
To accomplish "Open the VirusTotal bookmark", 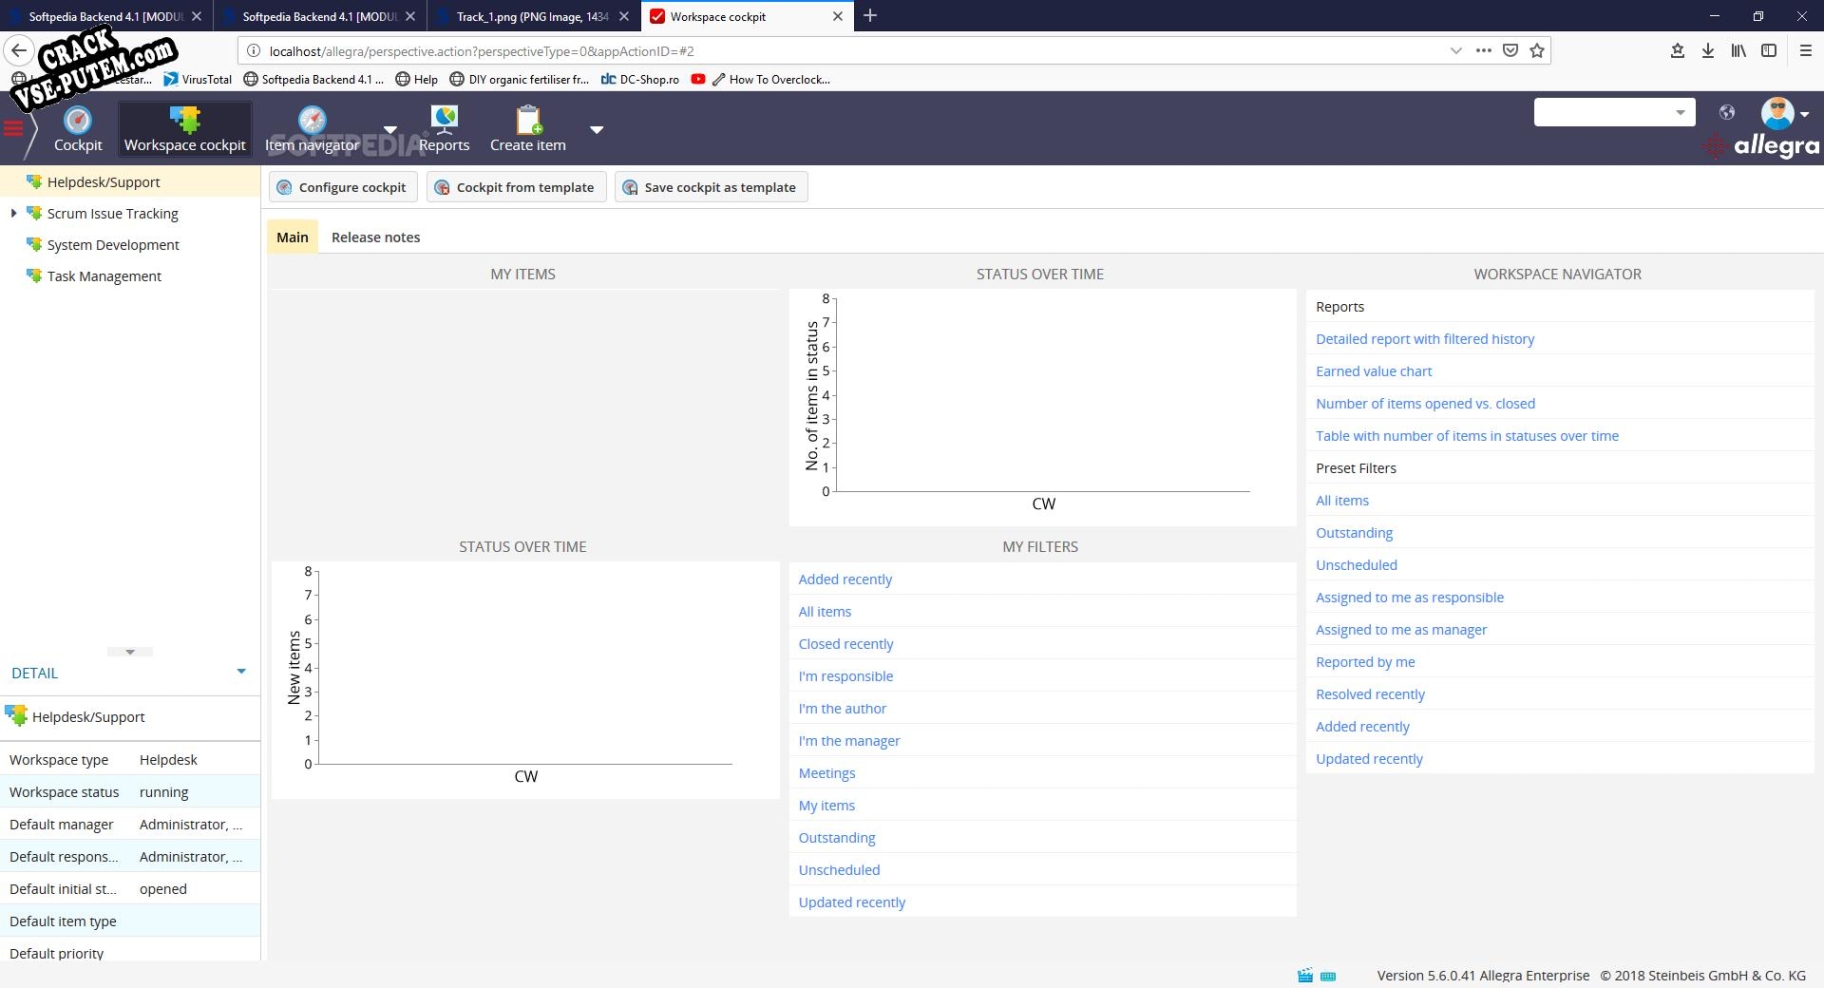I will point(198,79).
